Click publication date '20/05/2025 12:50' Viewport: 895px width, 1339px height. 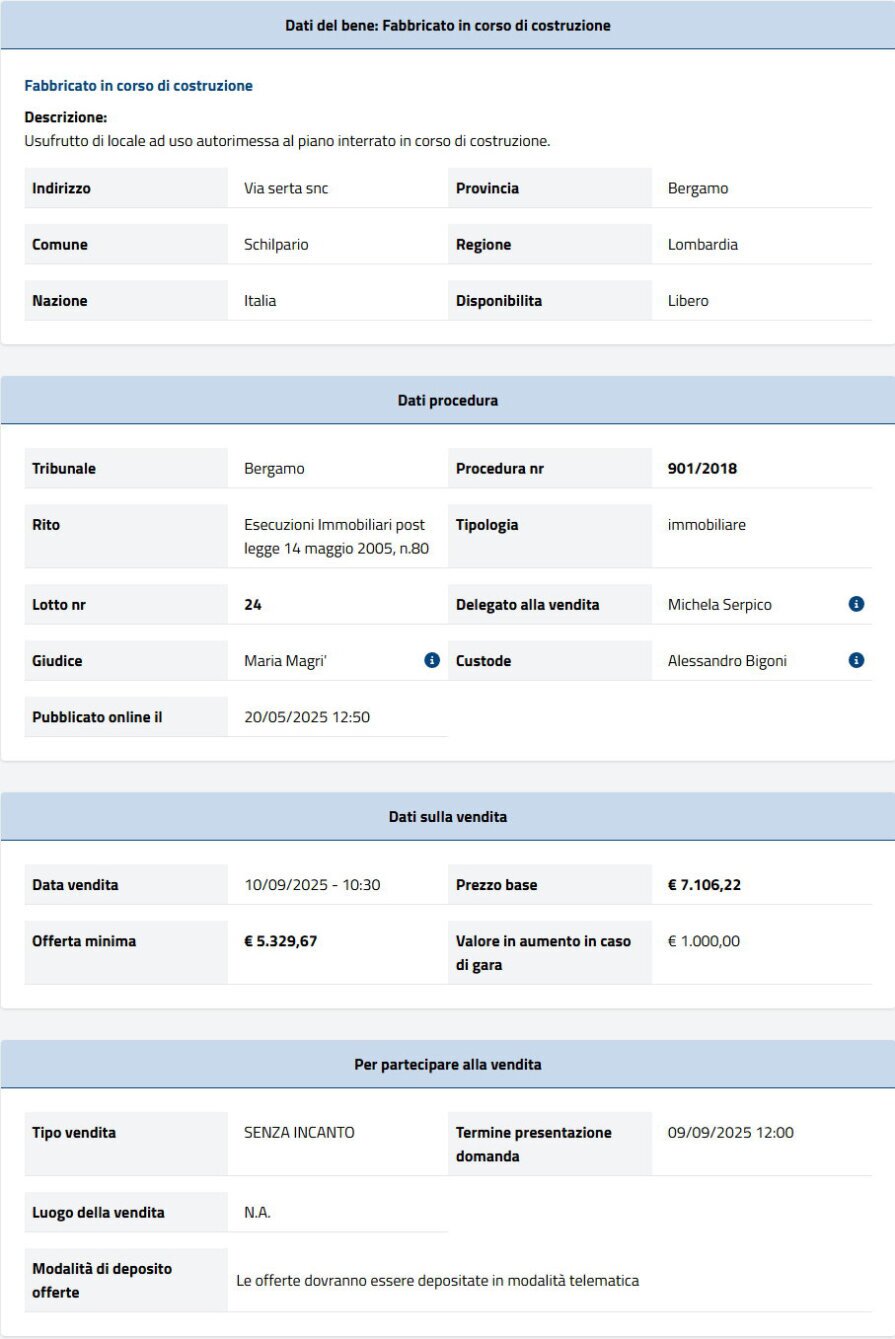(x=307, y=716)
